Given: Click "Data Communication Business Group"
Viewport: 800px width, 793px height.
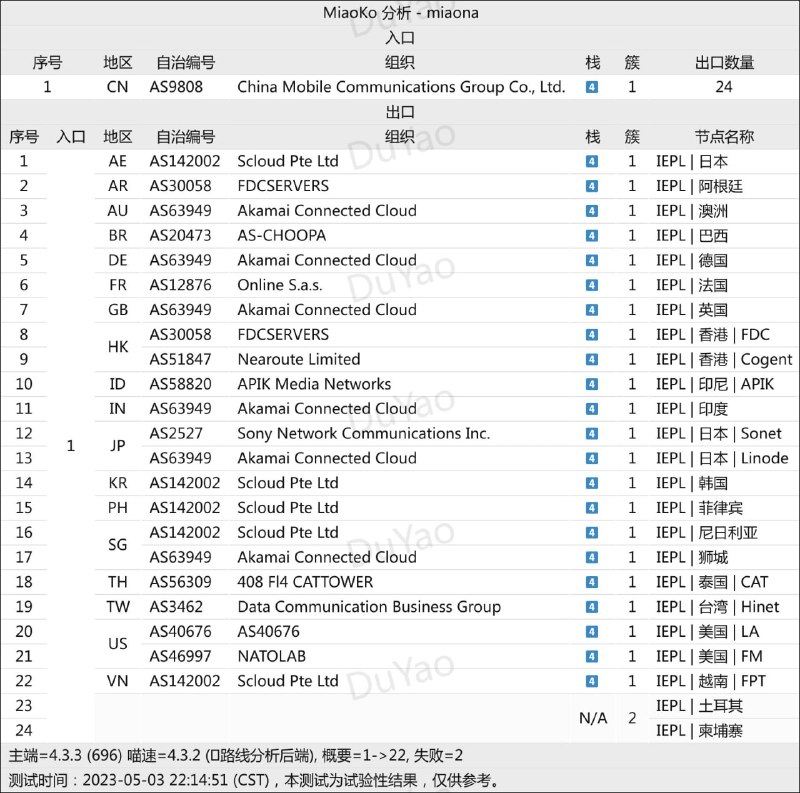Looking at the screenshot, I should [369, 607].
